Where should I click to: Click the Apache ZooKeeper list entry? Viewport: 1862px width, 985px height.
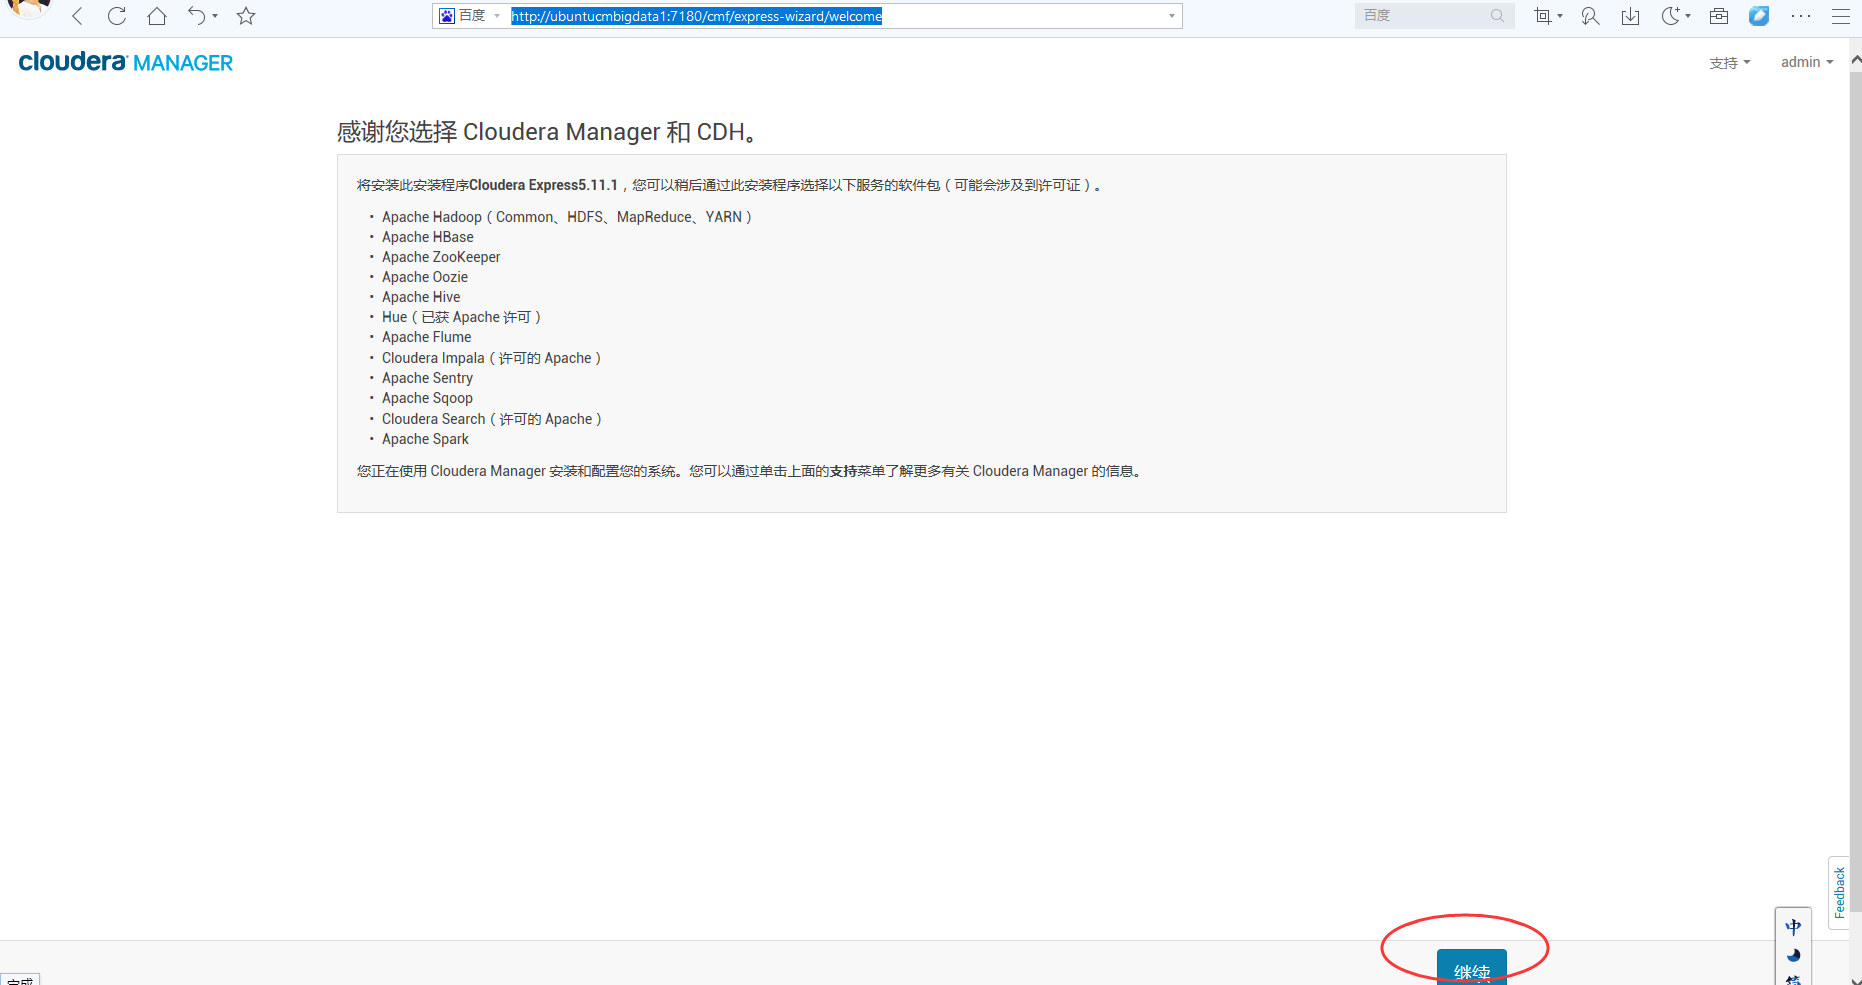pos(441,257)
